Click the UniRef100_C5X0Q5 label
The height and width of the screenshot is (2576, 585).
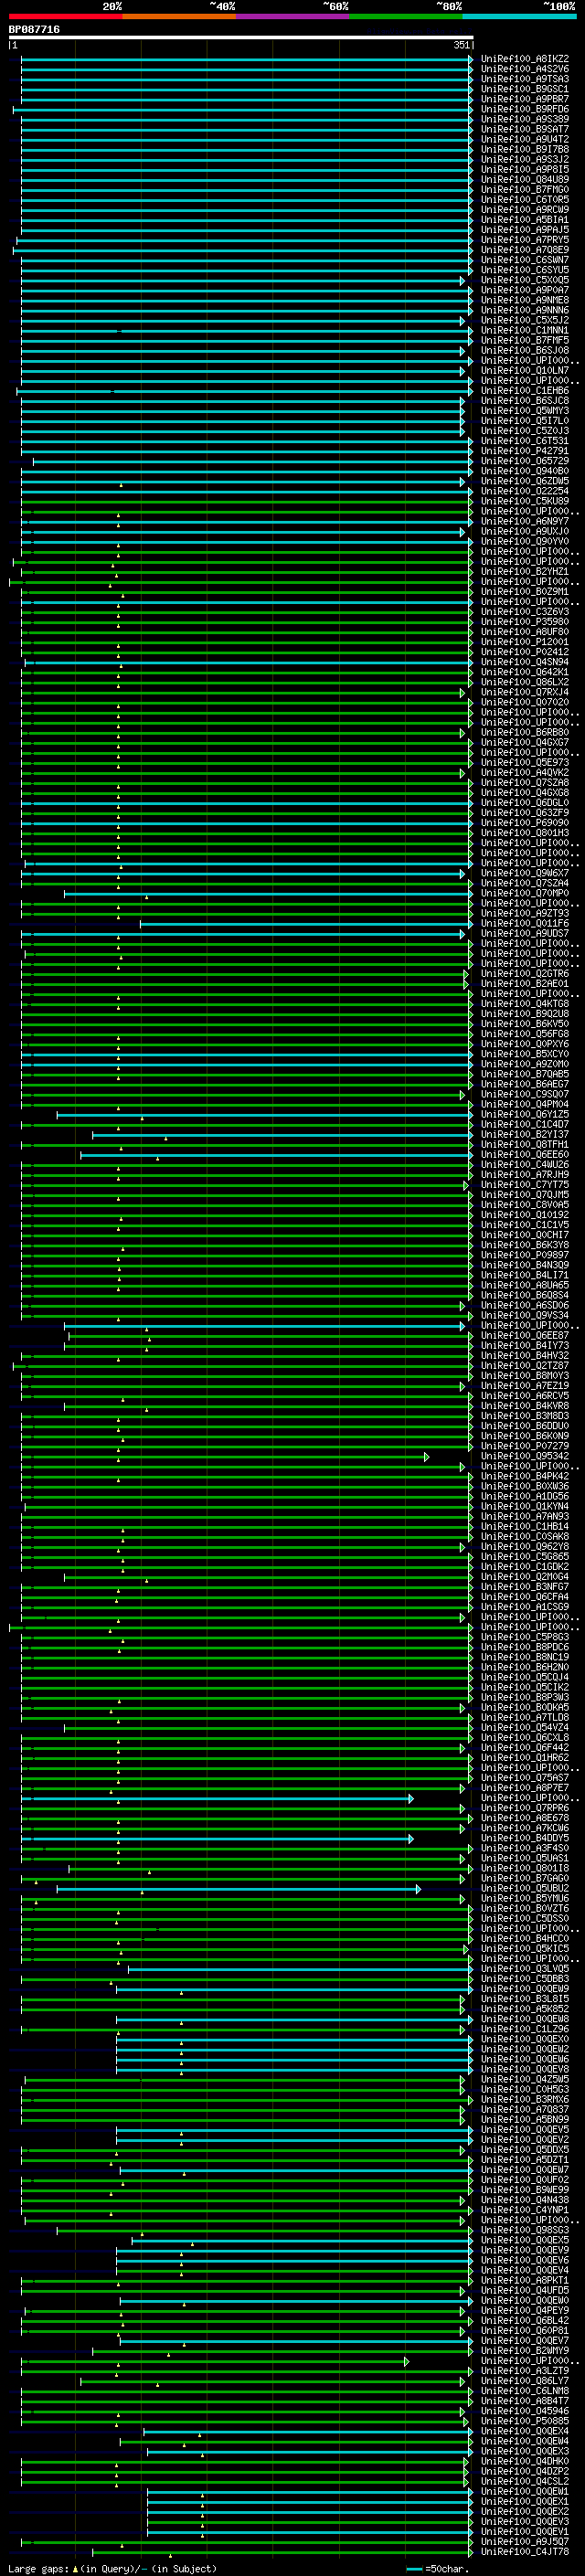coord(525,280)
